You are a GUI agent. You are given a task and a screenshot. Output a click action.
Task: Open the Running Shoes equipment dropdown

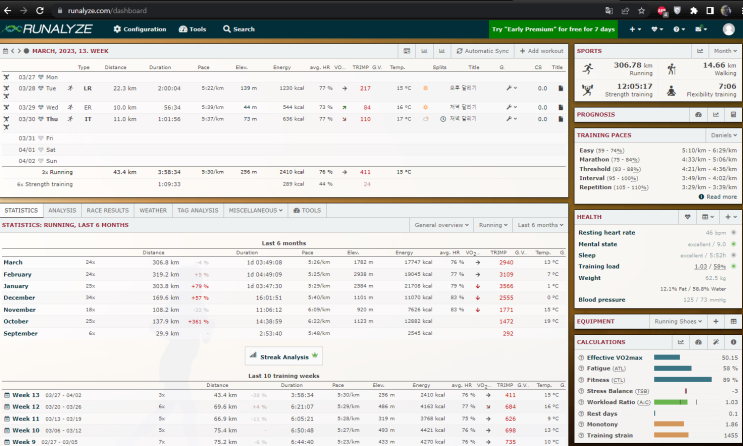[x=678, y=321]
